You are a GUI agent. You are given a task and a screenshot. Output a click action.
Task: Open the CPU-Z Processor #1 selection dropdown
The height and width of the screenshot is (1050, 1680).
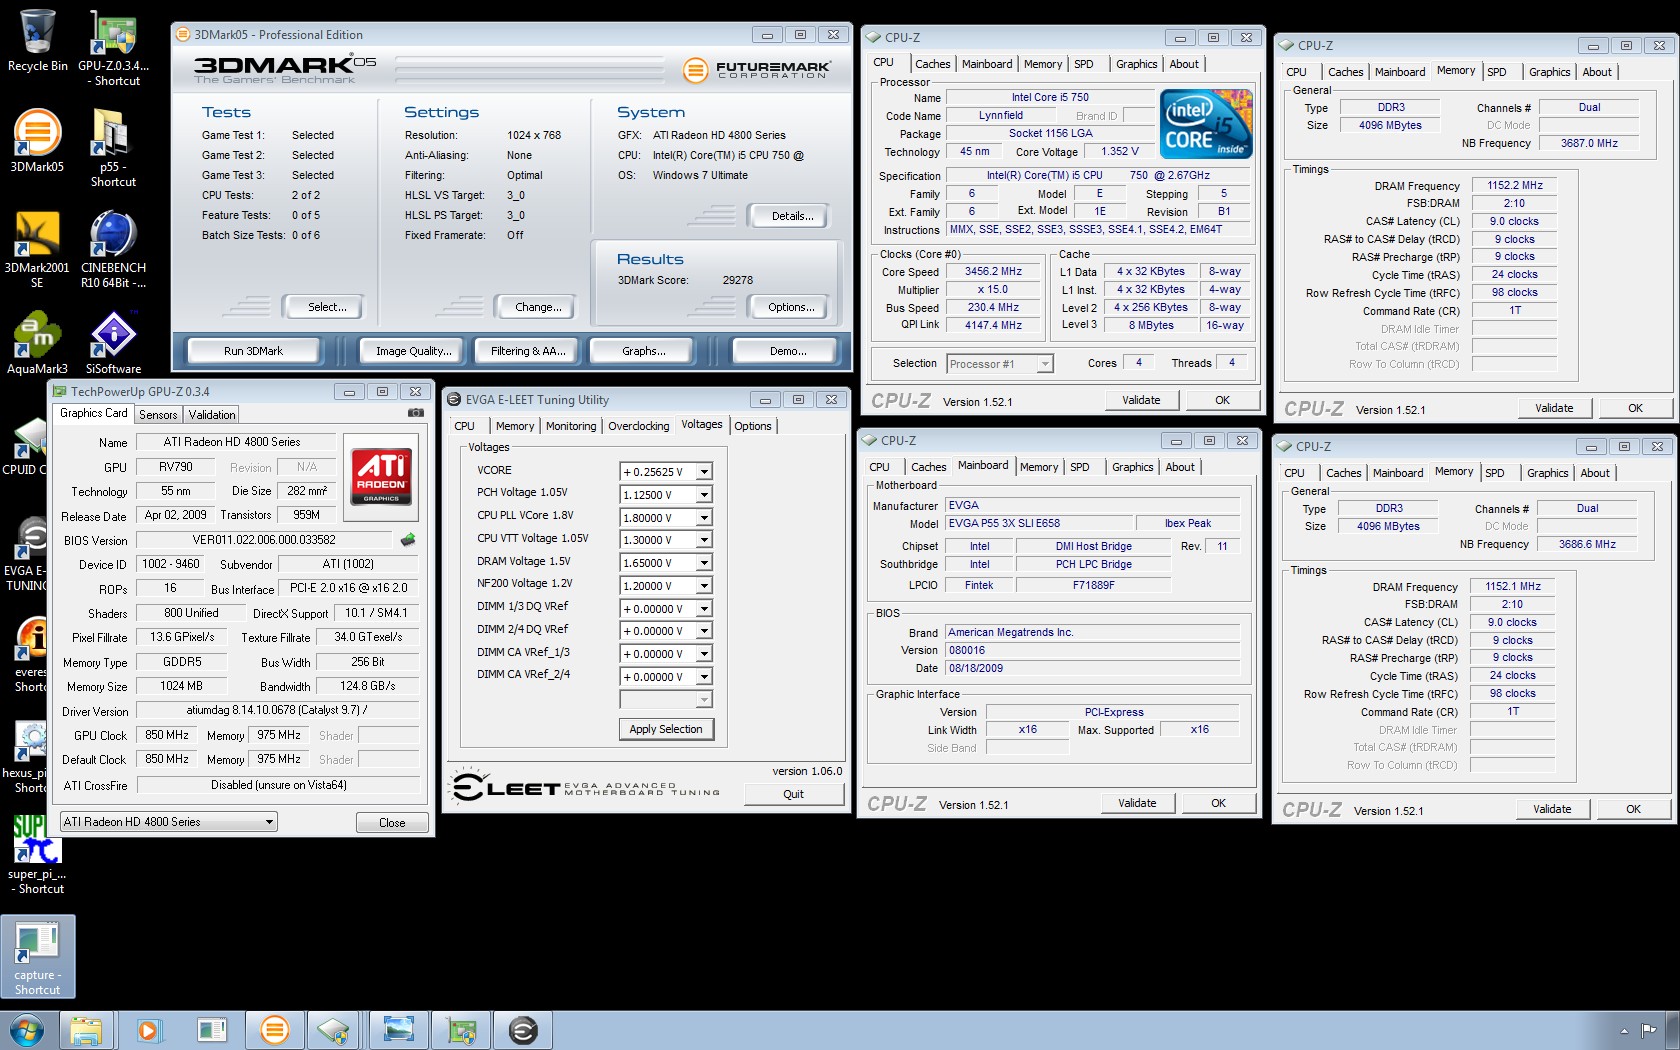click(x=1000, y=364)
